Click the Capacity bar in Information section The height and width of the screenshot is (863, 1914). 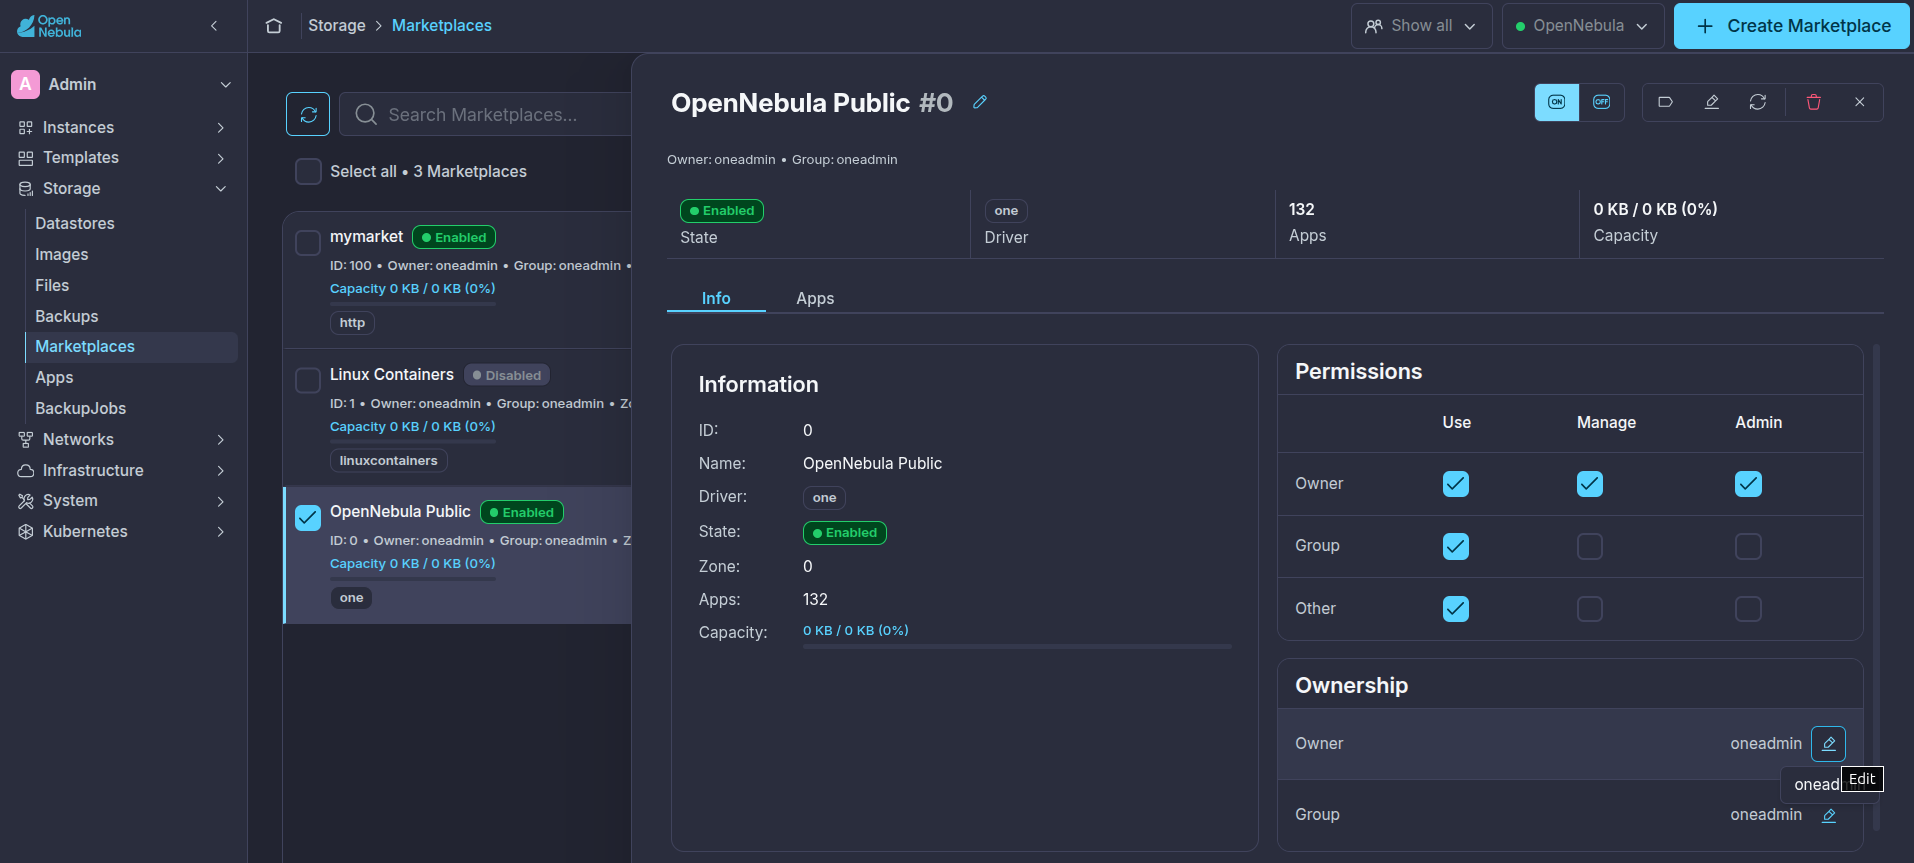pos(1017,647)
